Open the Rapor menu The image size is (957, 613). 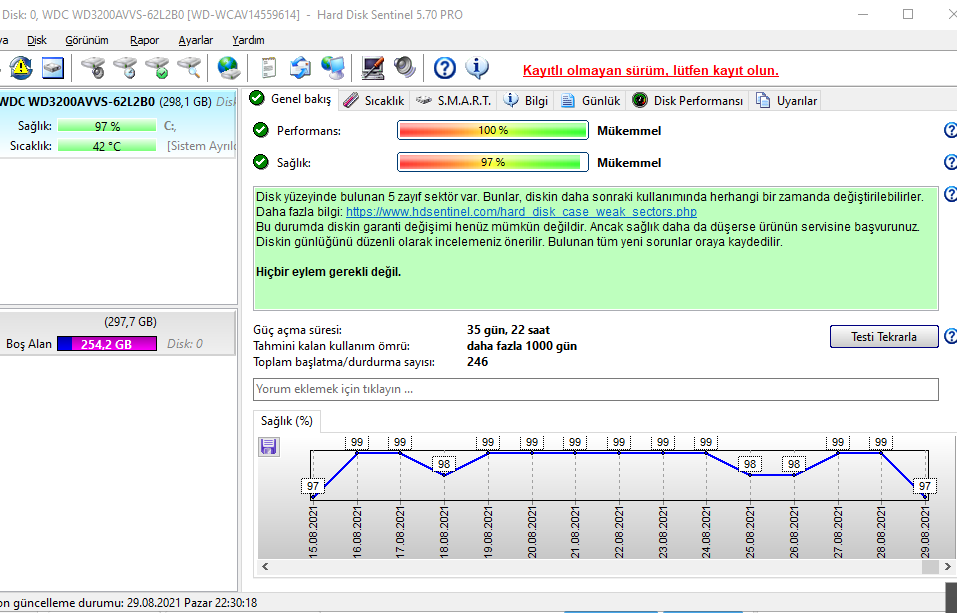tap(144, 40)
